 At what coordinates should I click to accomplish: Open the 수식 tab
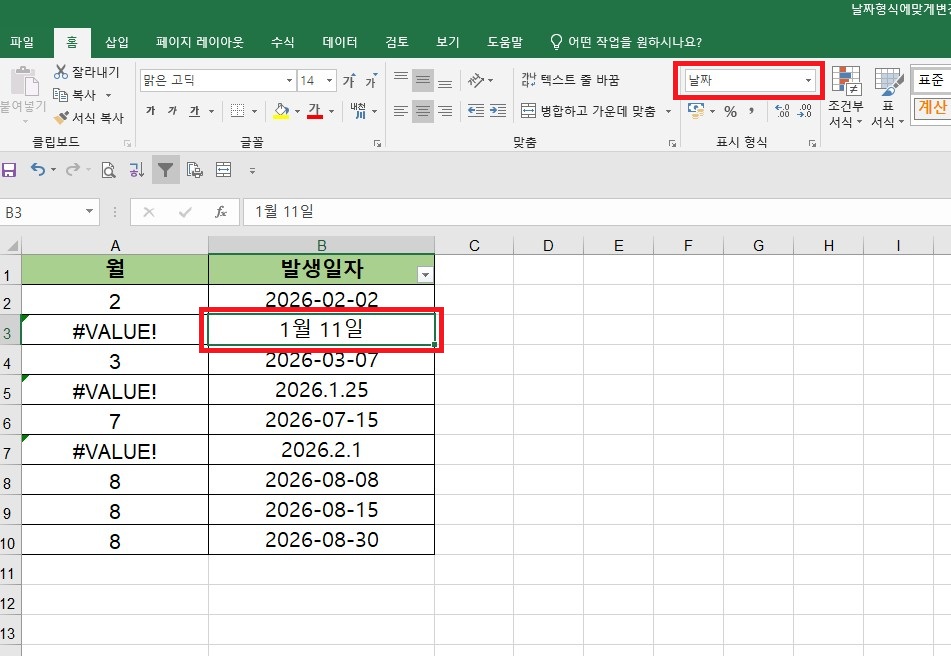tap(283, 42)
